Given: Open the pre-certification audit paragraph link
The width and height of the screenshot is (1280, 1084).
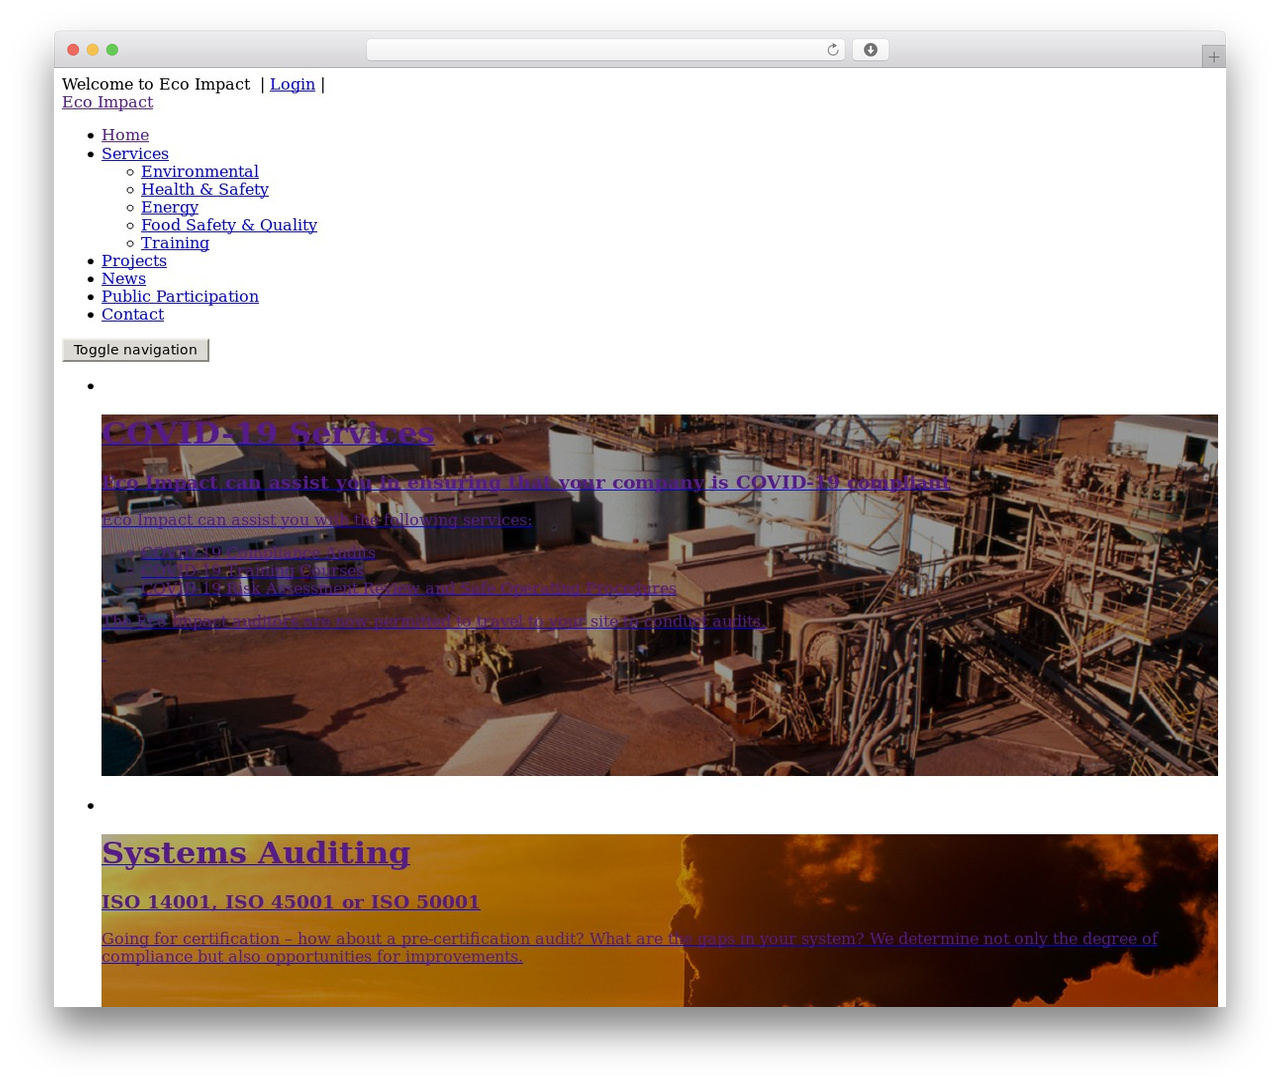Looking at the screenshot, I should click(630, 948).
